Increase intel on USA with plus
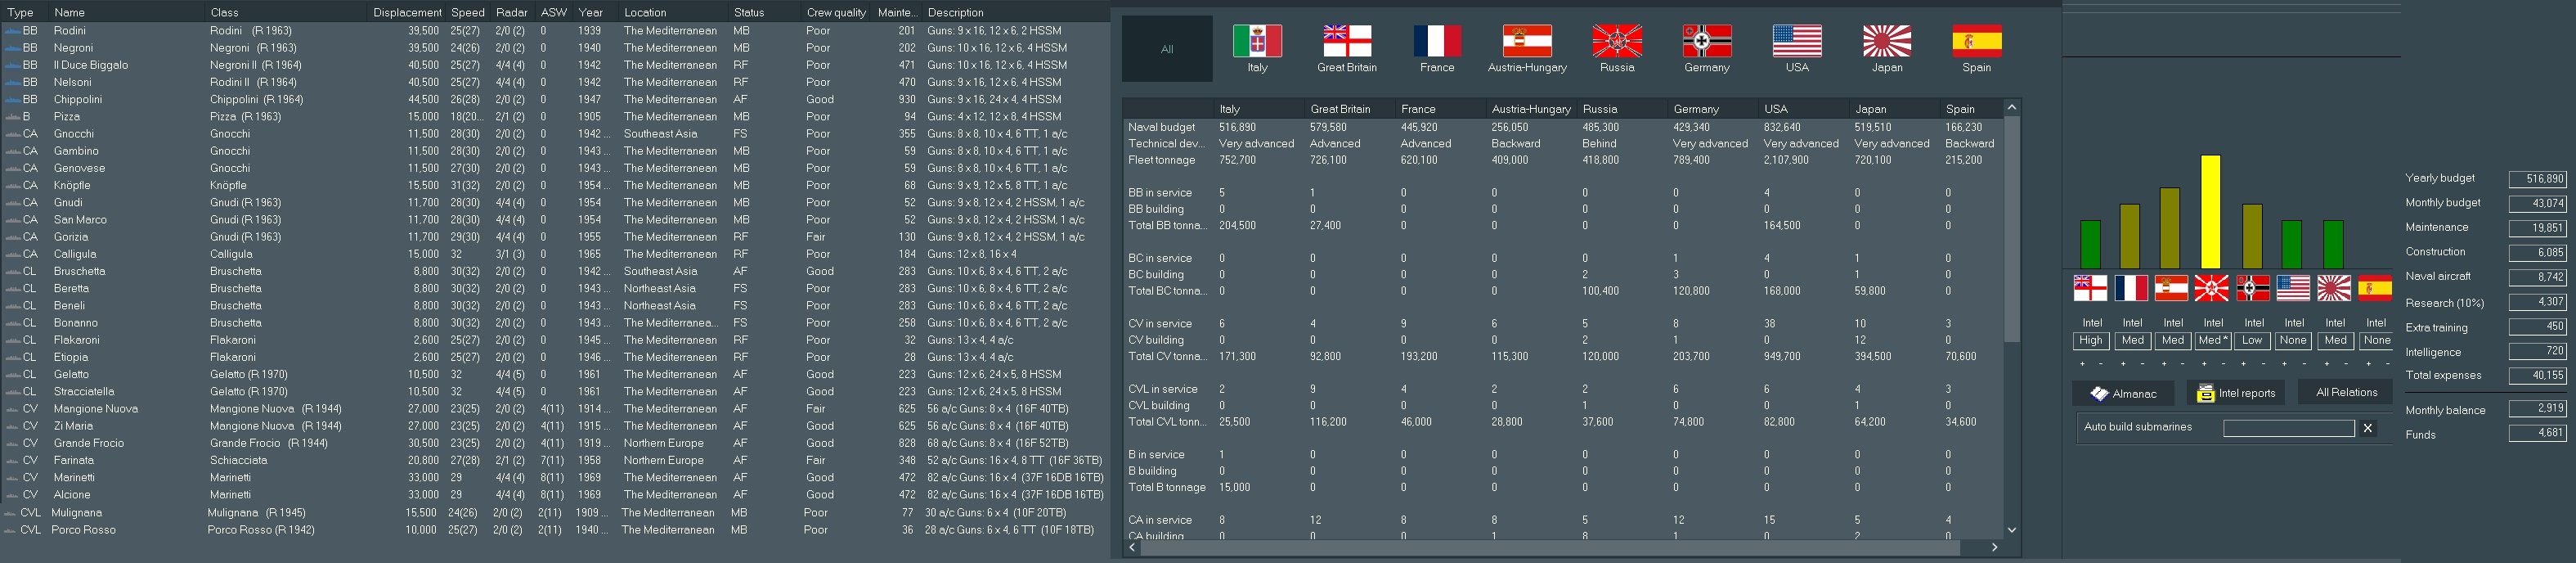The height and width of the screenshot is (563, 2576). (x=2285, y=364)
